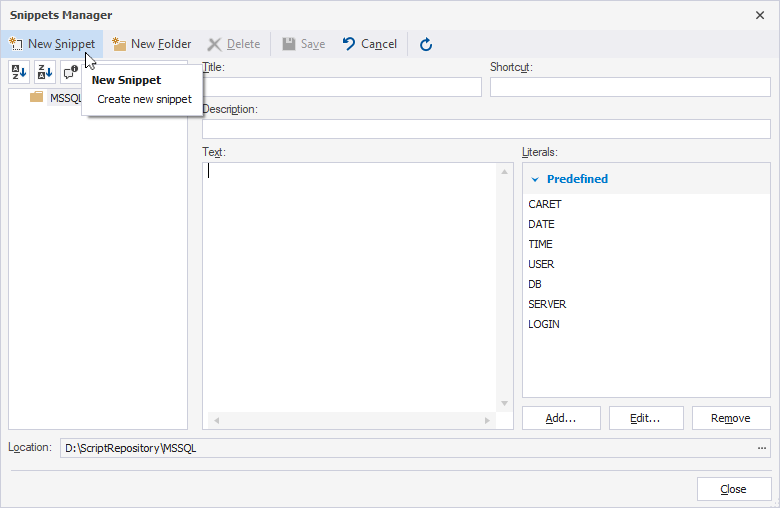Click the Close button at the bottom
This screenshot has height=508, width=780.
tap(733, 489)
